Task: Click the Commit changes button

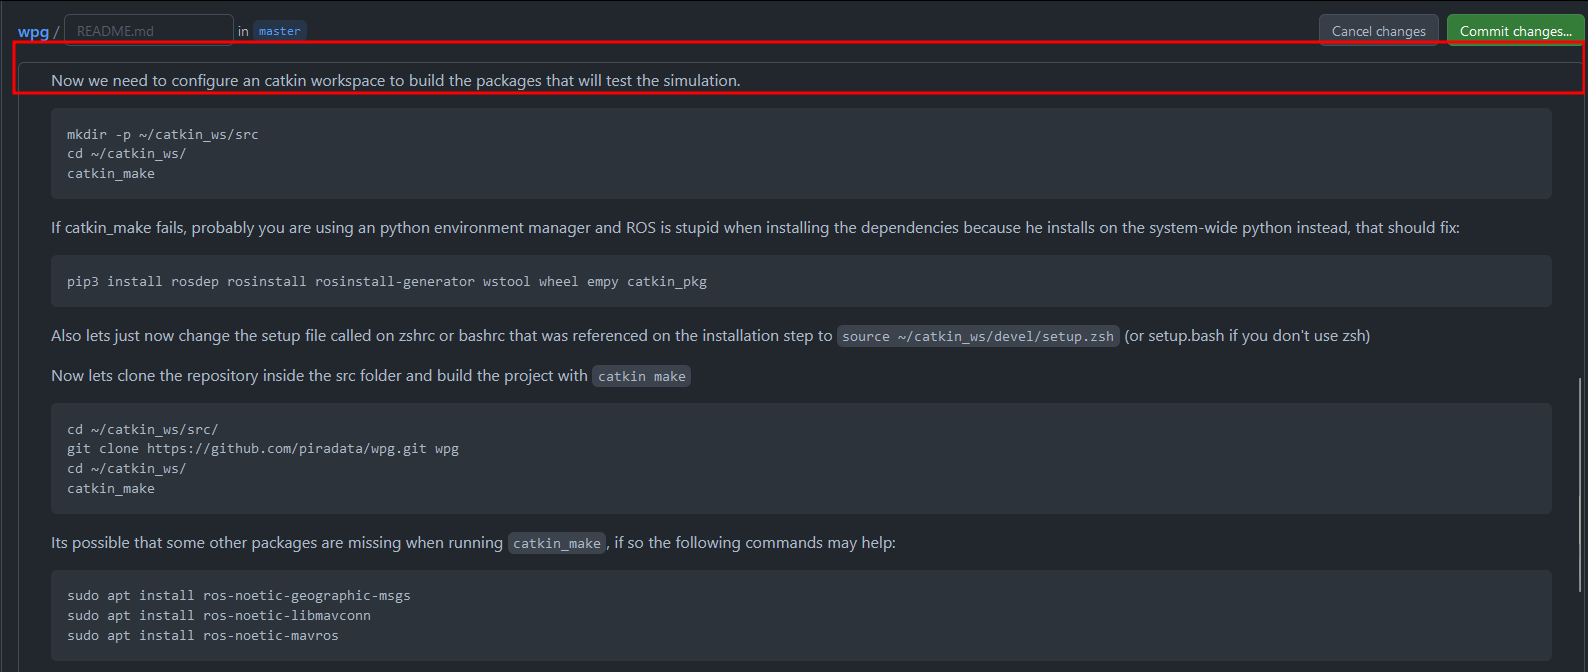Action: 1515,30
